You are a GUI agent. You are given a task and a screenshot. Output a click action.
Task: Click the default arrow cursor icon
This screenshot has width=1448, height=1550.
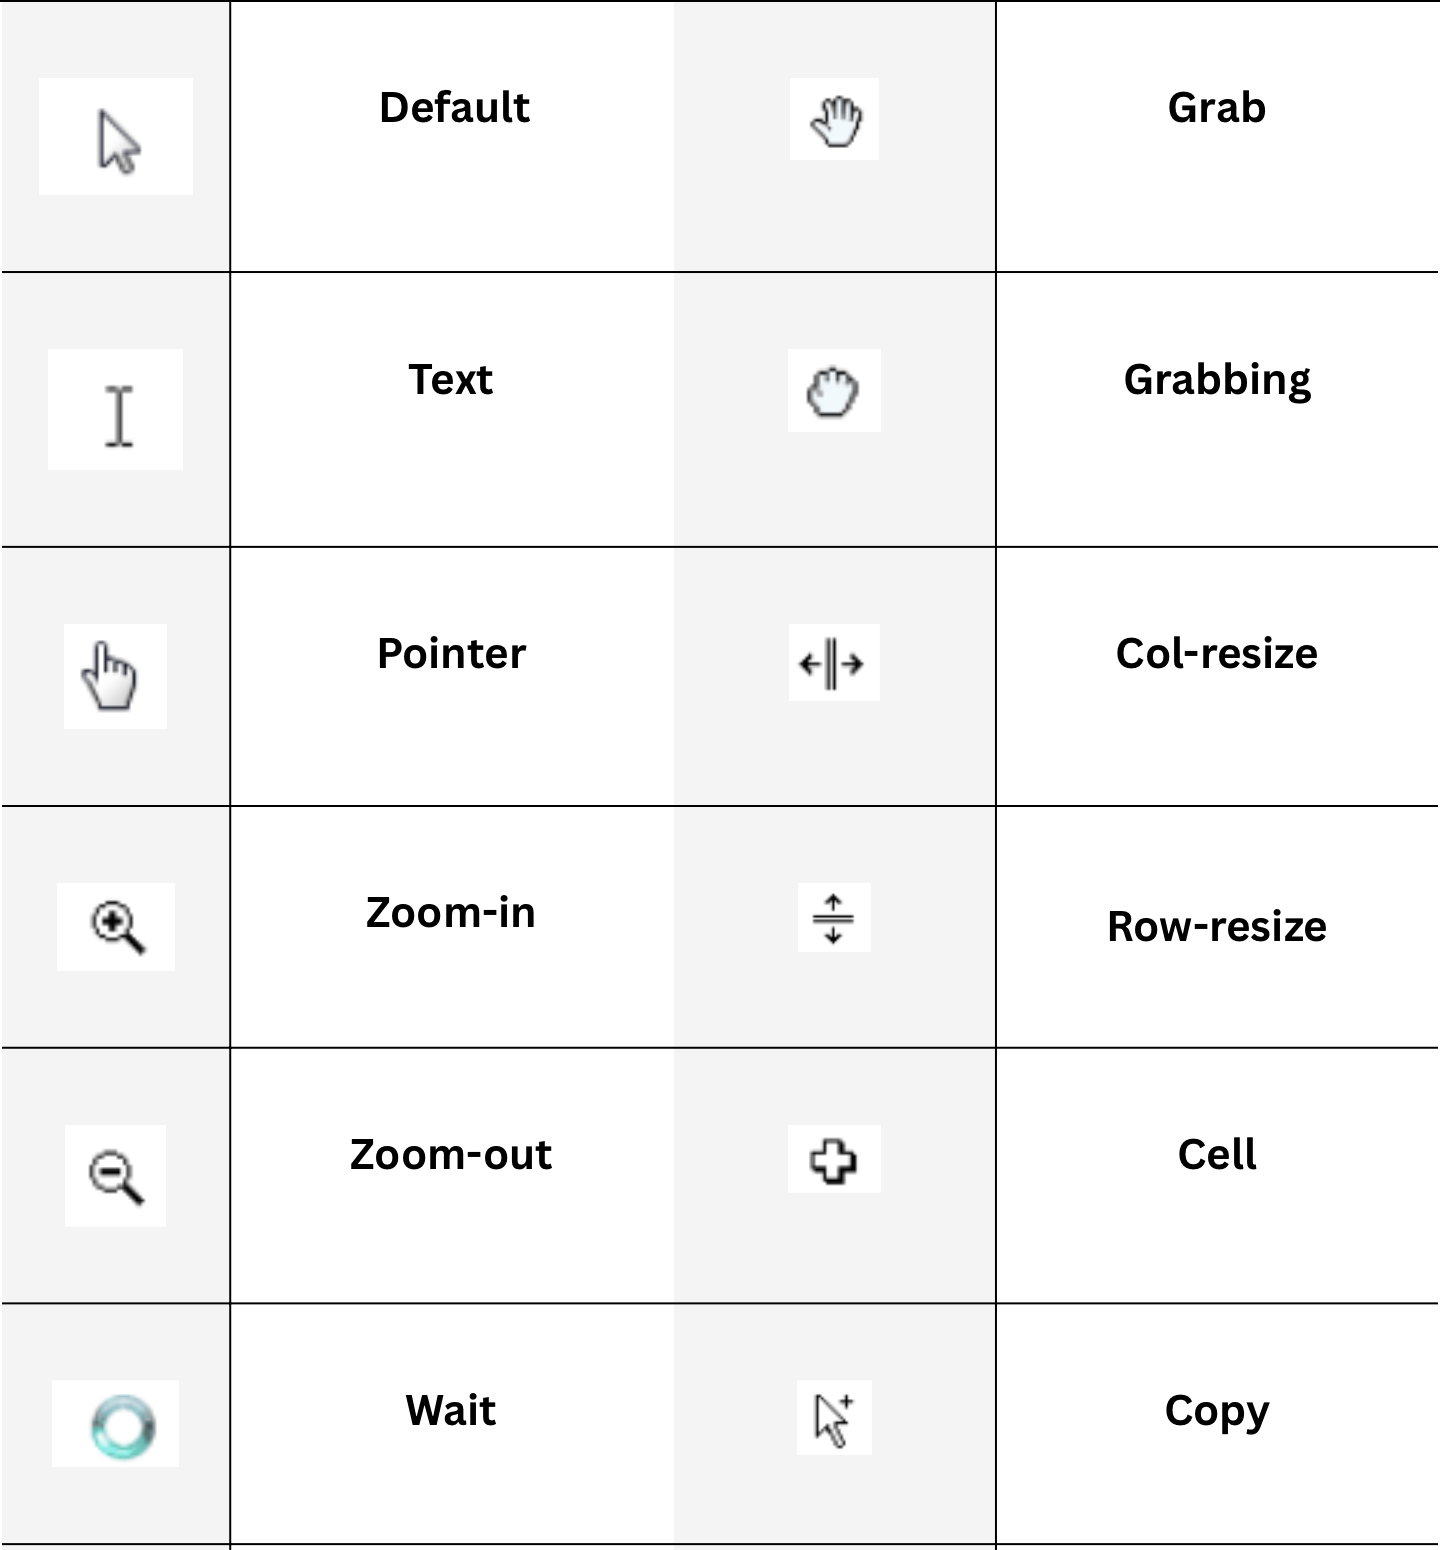(x=119, y=142)
